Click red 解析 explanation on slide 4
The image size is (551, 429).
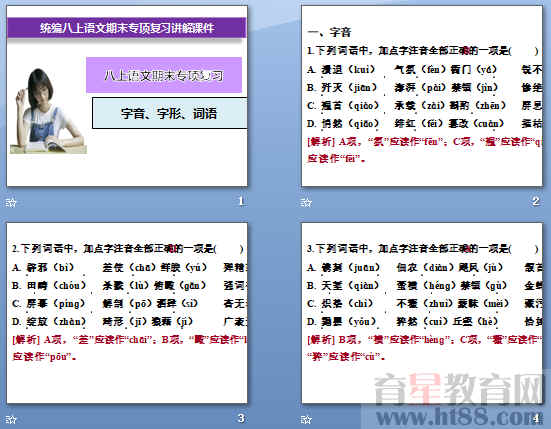click(424, 348)
